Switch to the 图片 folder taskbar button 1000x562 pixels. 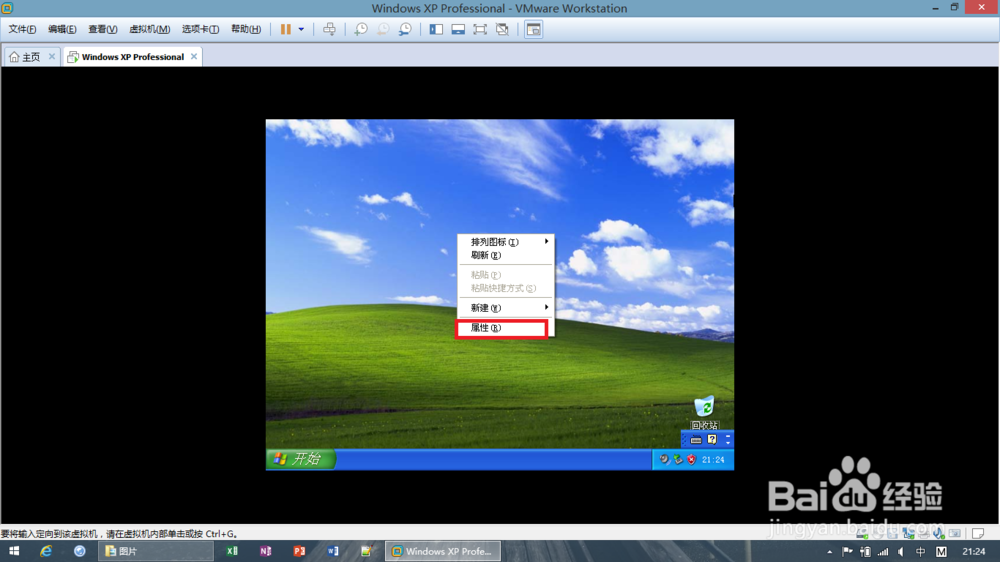coord(156,551)
